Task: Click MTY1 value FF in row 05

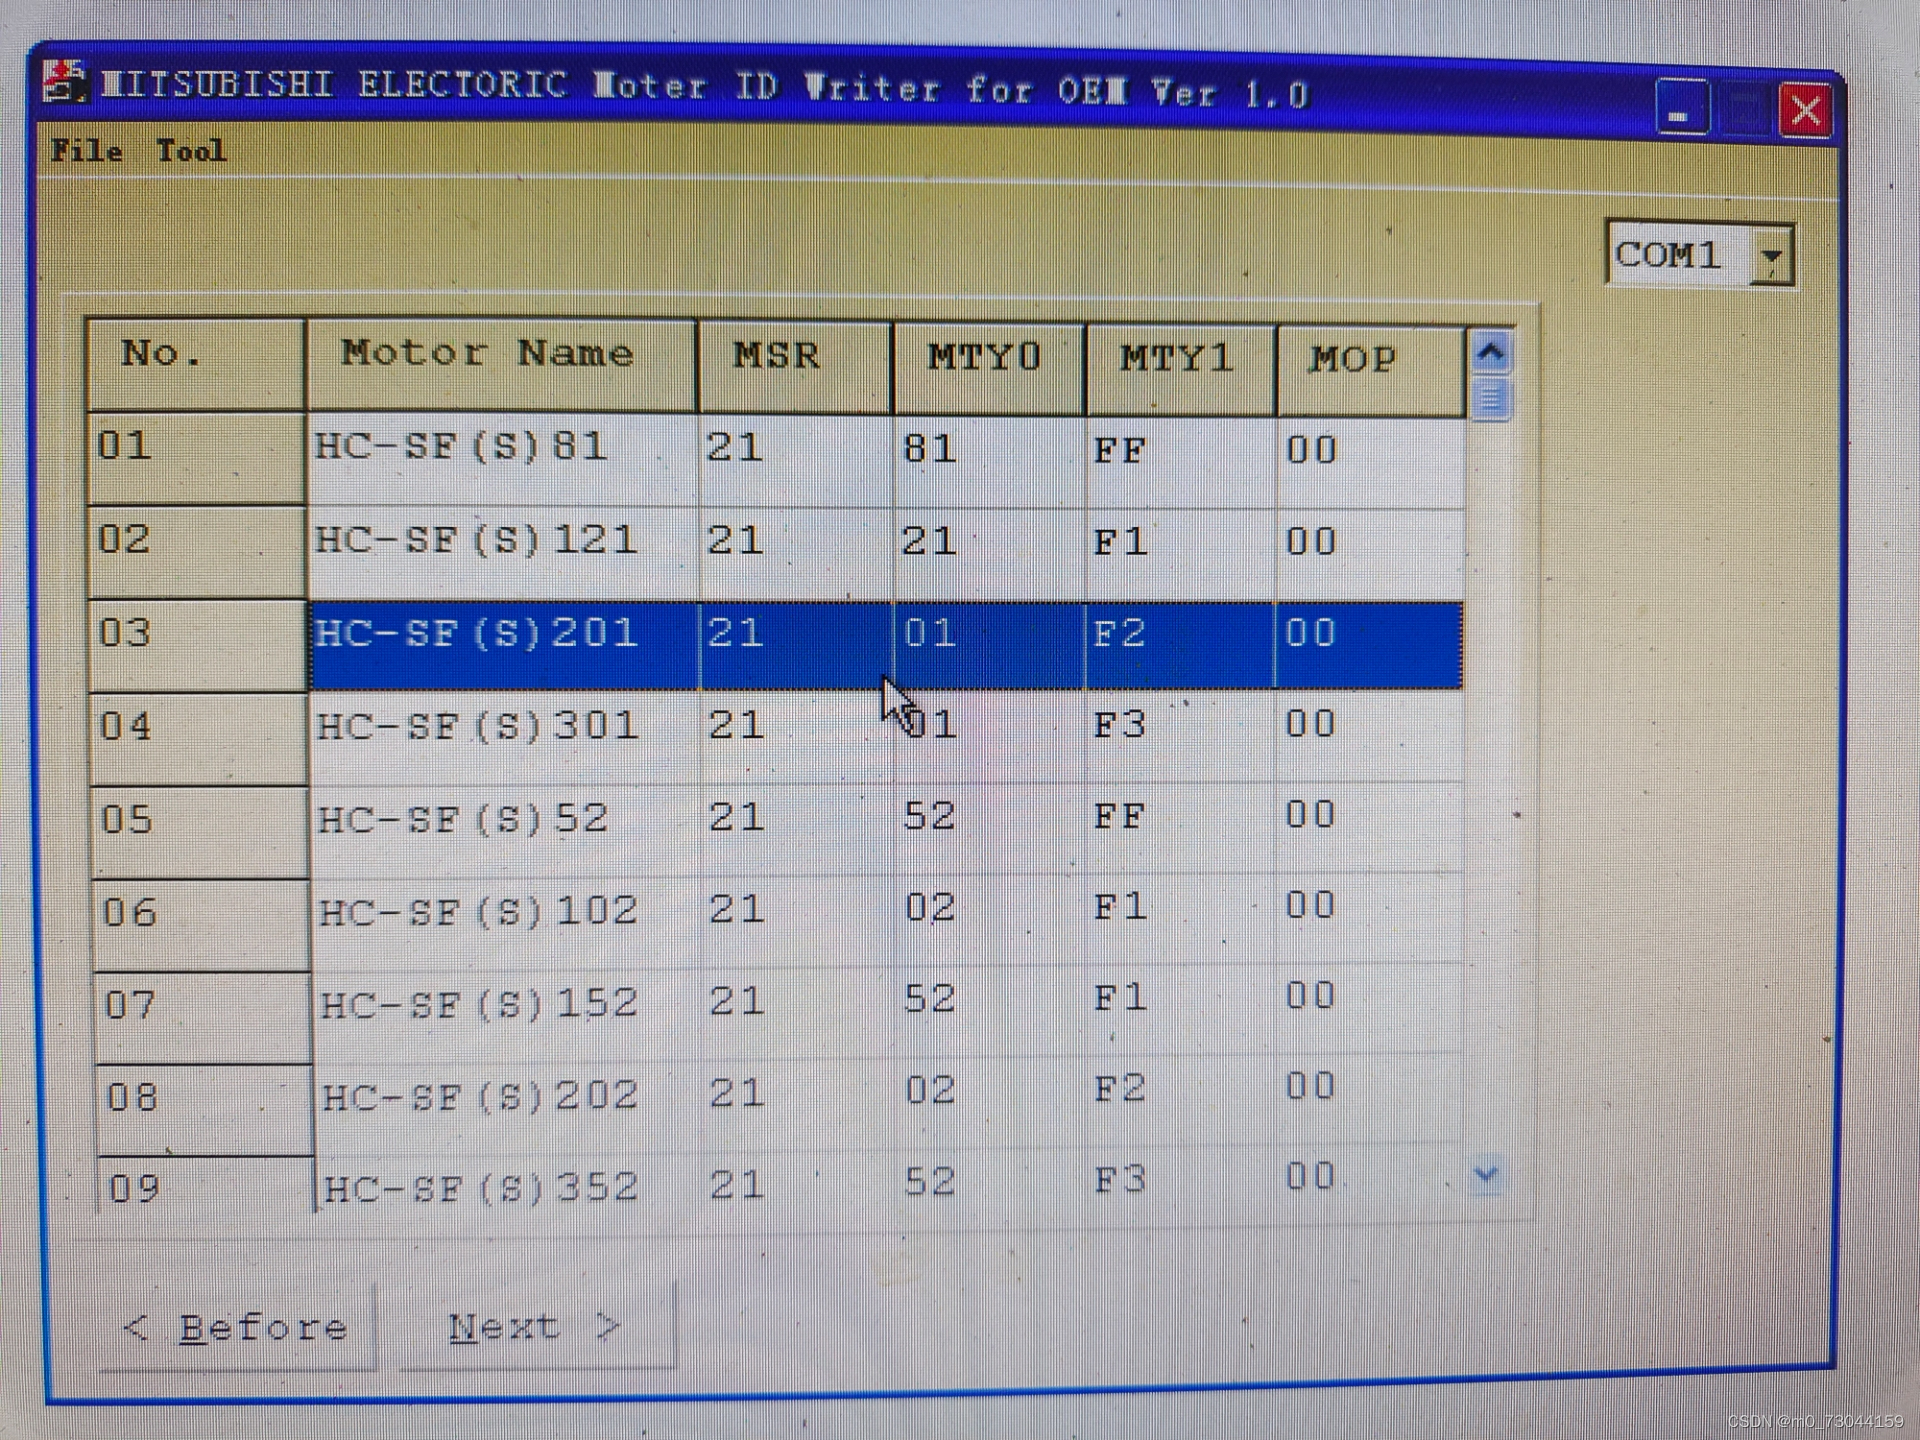Action: click(1181, 828)
